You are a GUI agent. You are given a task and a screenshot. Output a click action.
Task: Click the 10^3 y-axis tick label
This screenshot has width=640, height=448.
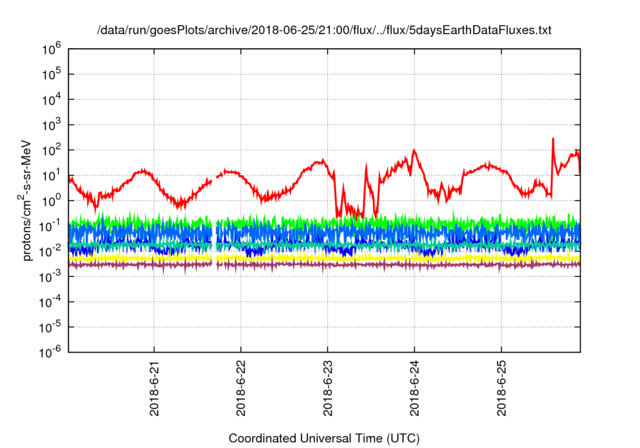click(x=51, y=125)
